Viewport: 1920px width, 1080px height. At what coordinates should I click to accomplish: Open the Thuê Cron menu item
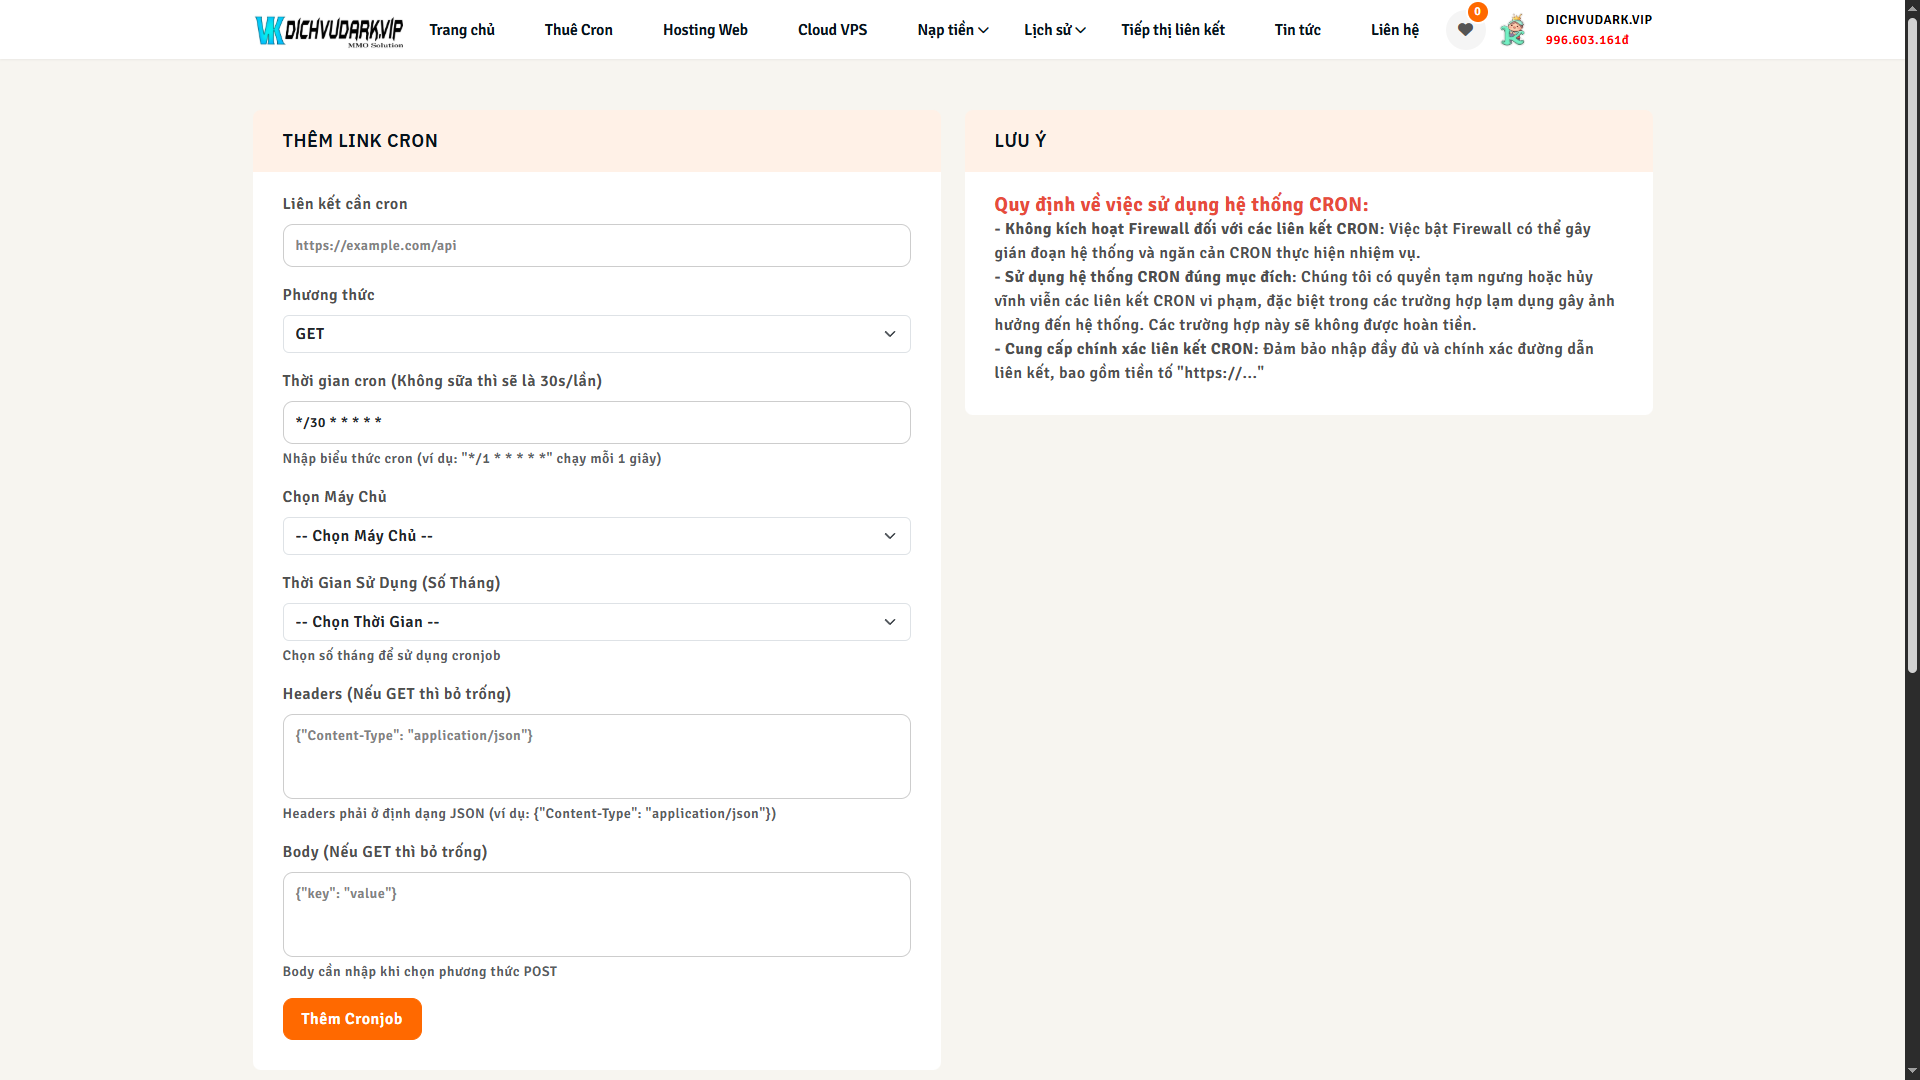(578, 30)
